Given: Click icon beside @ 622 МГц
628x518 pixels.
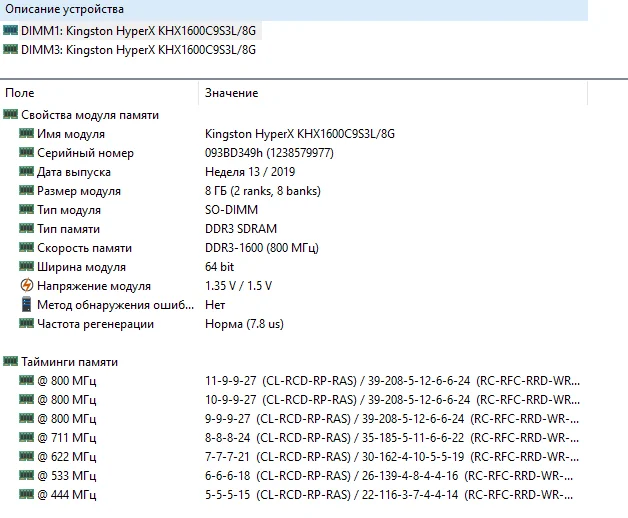Looking at the screenshot, I should coord(26,456).
